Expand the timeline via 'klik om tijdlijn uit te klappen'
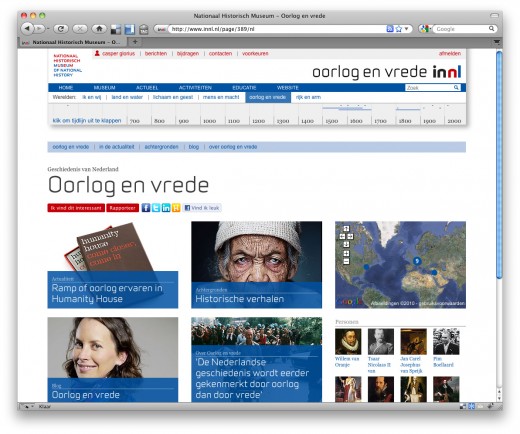Image resolution: width=520 pixels, height=434 pixels. pos(87,121)
